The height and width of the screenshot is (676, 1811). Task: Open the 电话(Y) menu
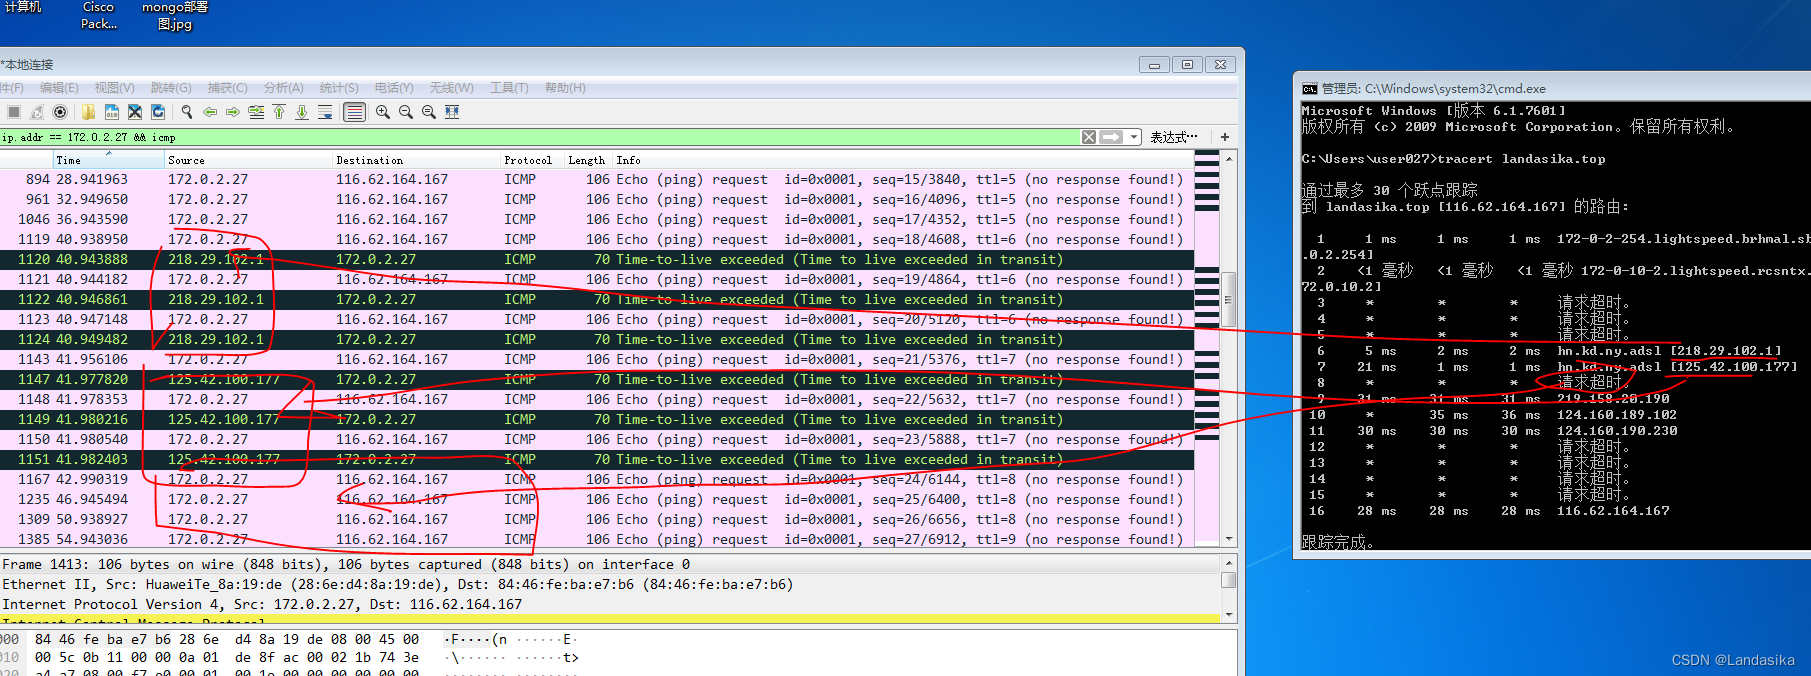(x=394, y=88)
